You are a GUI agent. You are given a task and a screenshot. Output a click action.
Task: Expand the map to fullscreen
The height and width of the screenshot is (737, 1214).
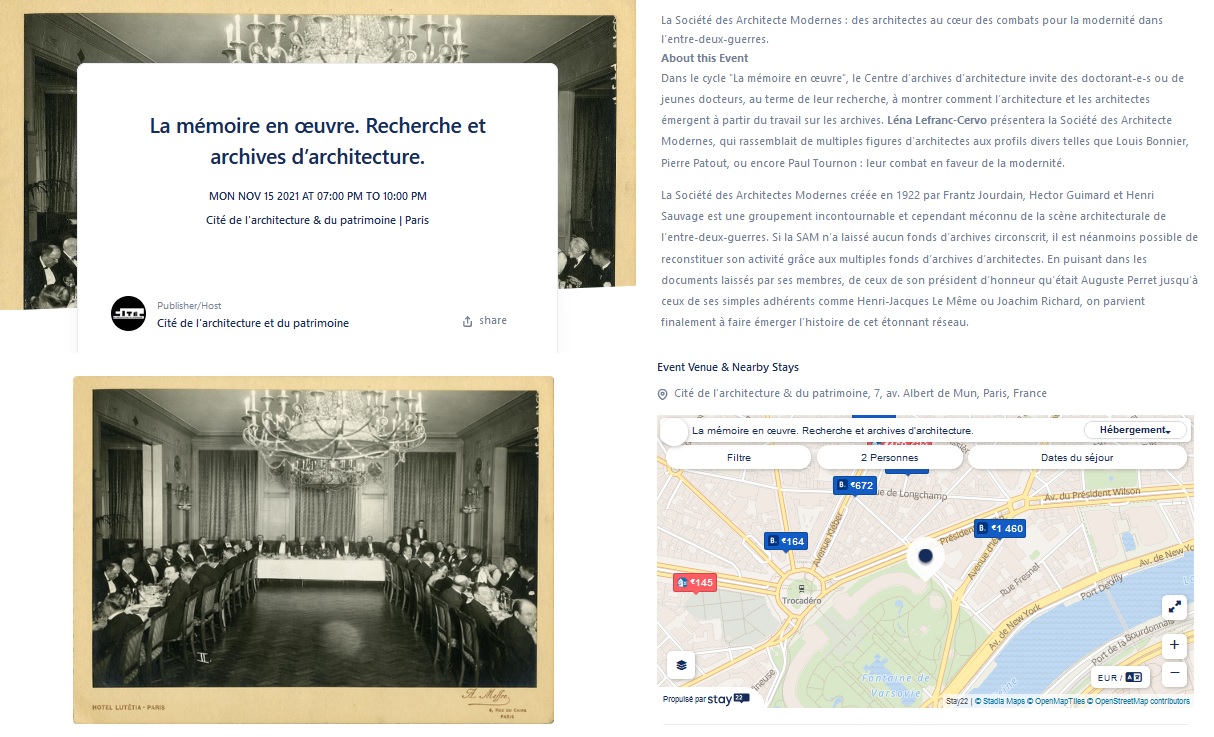1175,606
